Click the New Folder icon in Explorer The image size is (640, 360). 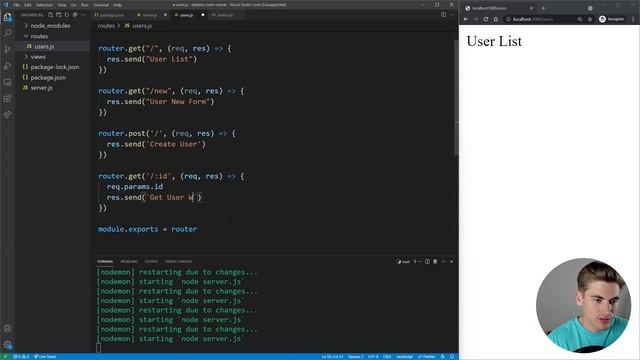59,15
